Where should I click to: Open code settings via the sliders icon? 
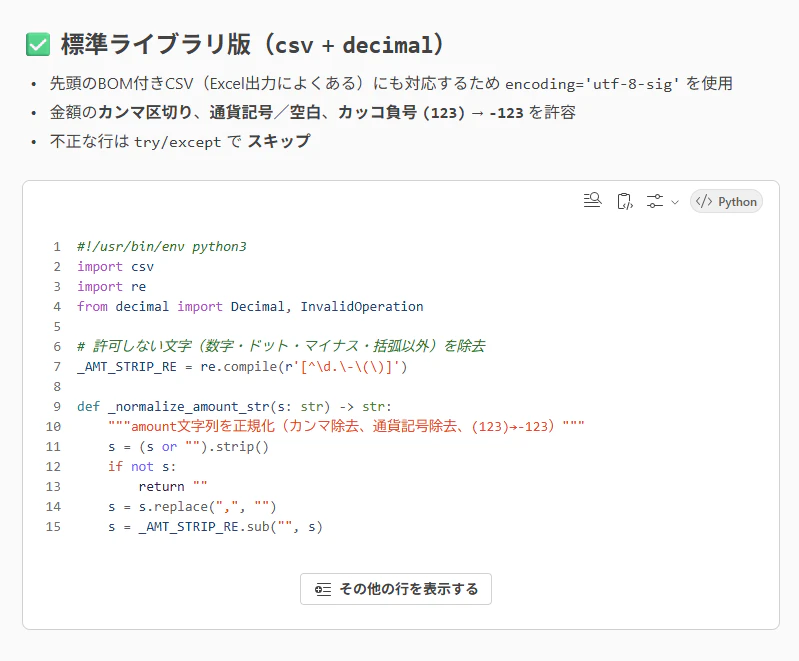tap(655, 201)
